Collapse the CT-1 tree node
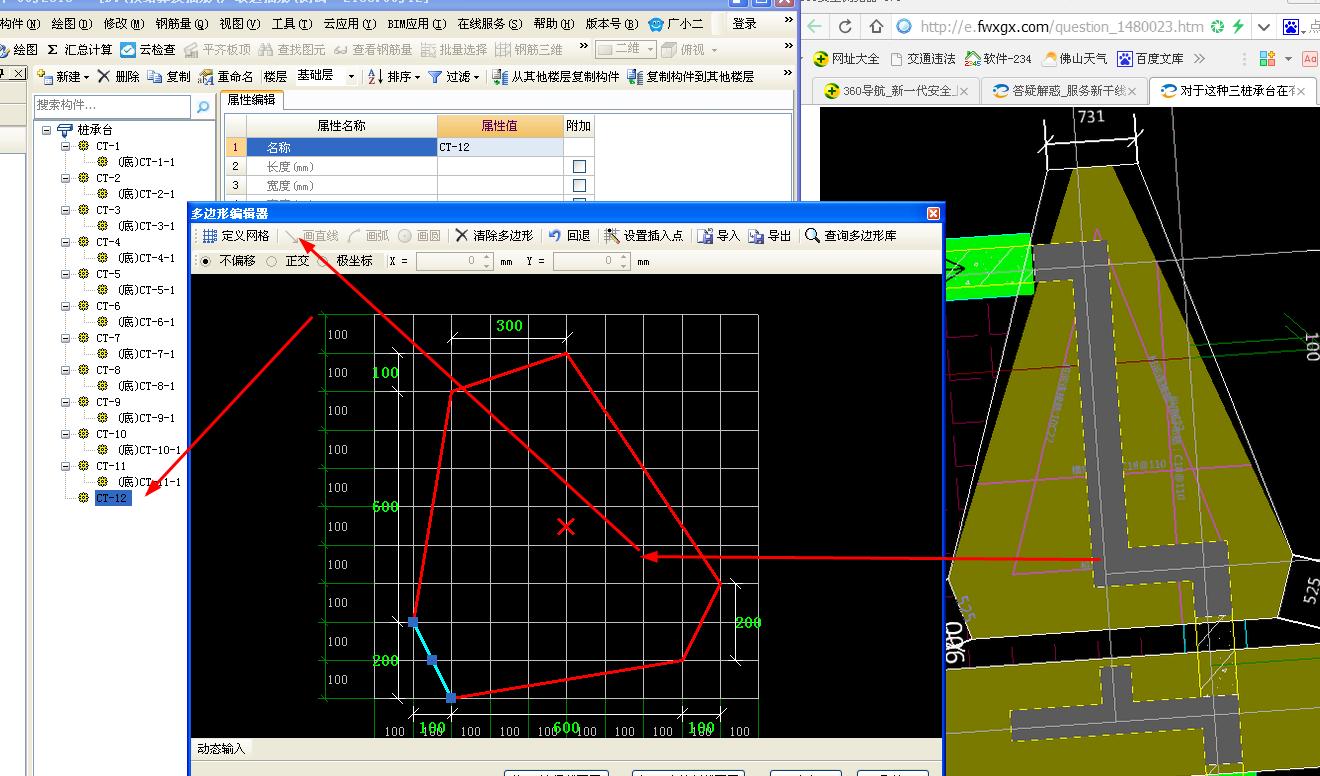This screenshot has width=1320, height=776. click(x=66, y=146)
